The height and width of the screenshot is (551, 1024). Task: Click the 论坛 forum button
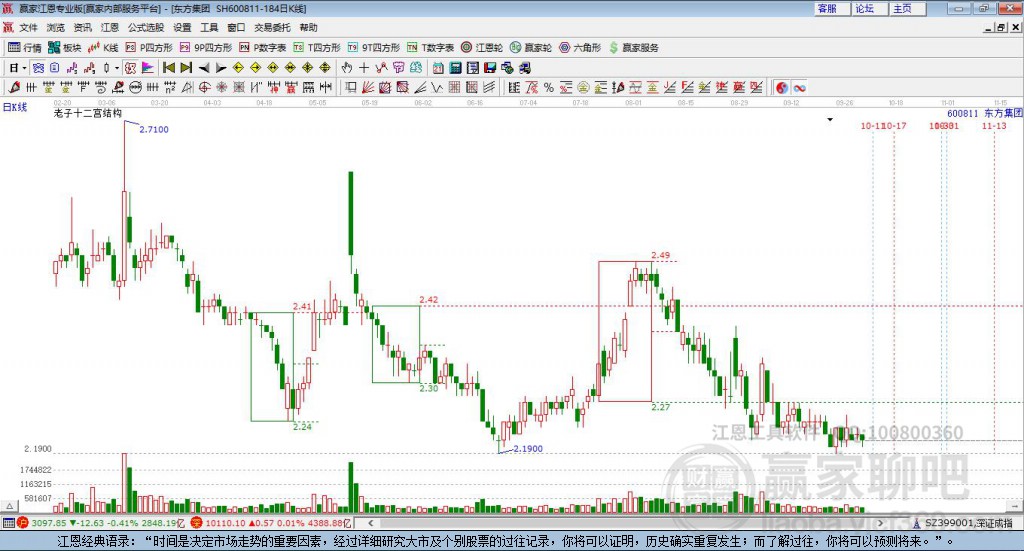(x=869, y=8)
